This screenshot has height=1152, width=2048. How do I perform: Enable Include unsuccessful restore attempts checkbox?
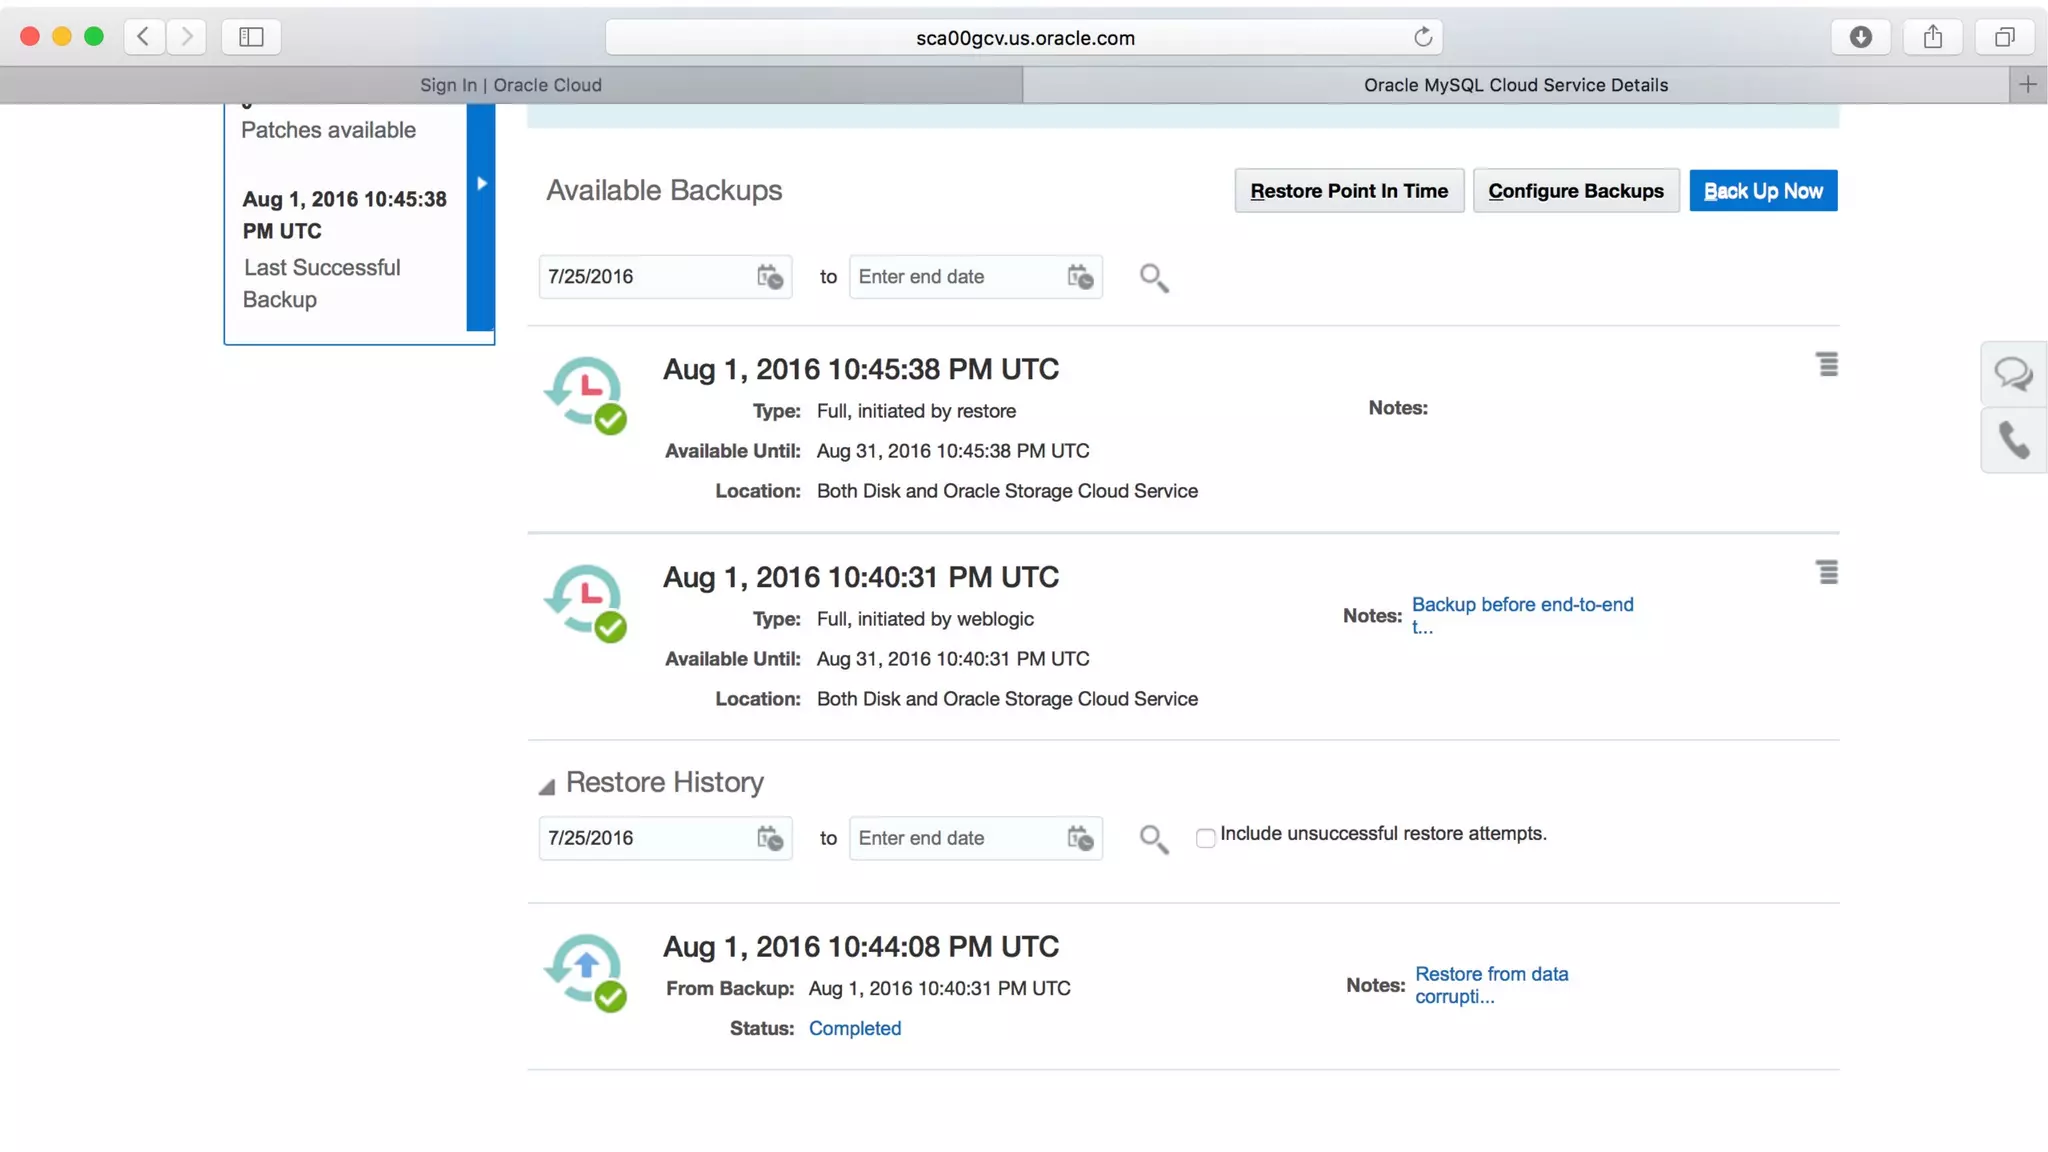1205,838
